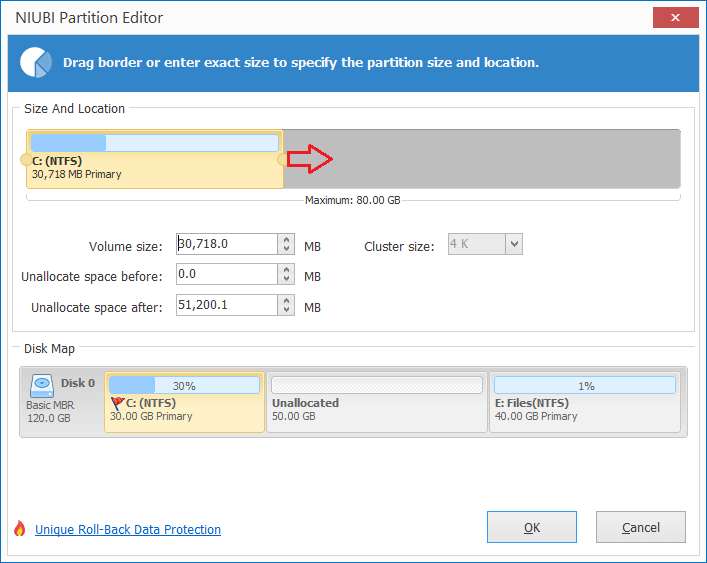This screenshot has width=707, height=563.
Task: Click the left border handle of C: partition
Action: point(26,159)
